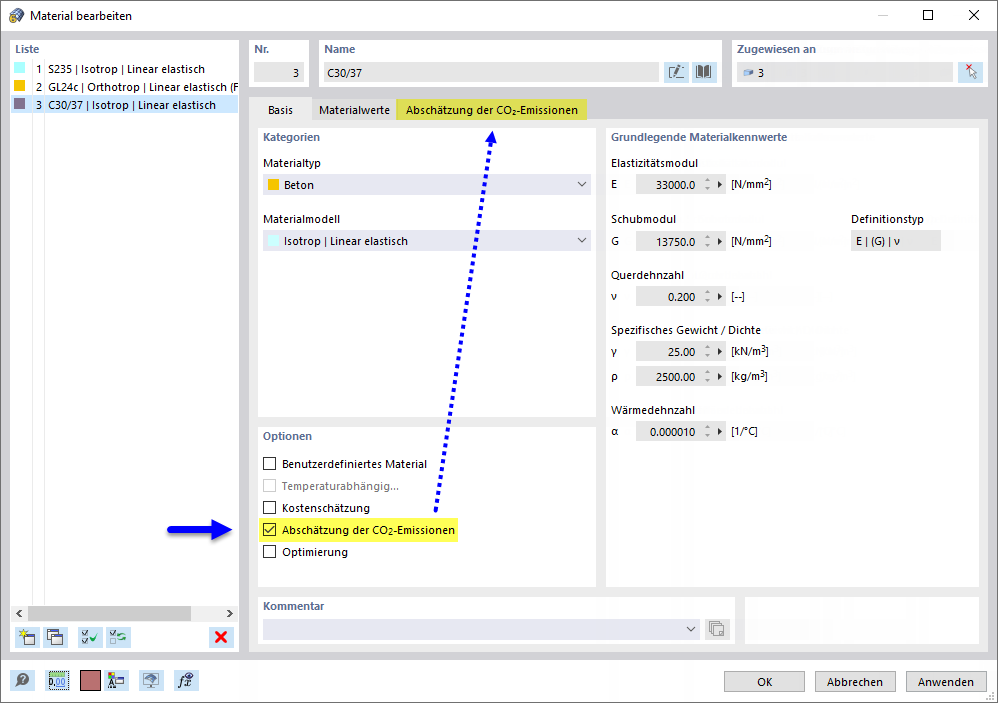Click the screen view icon bottom toolbar
The height and width of the screenshot is (703, 998).
[x=151, y=681]
